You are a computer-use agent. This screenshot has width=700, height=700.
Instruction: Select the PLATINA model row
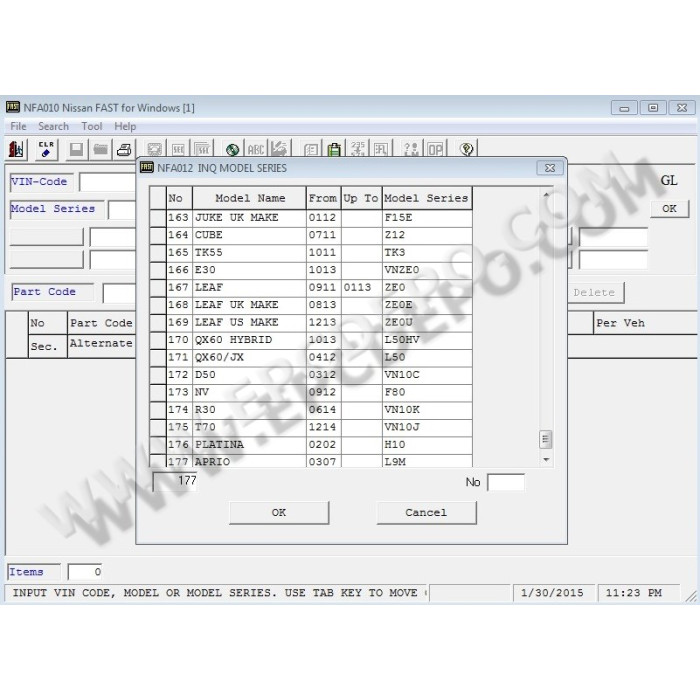coord(311,445)
